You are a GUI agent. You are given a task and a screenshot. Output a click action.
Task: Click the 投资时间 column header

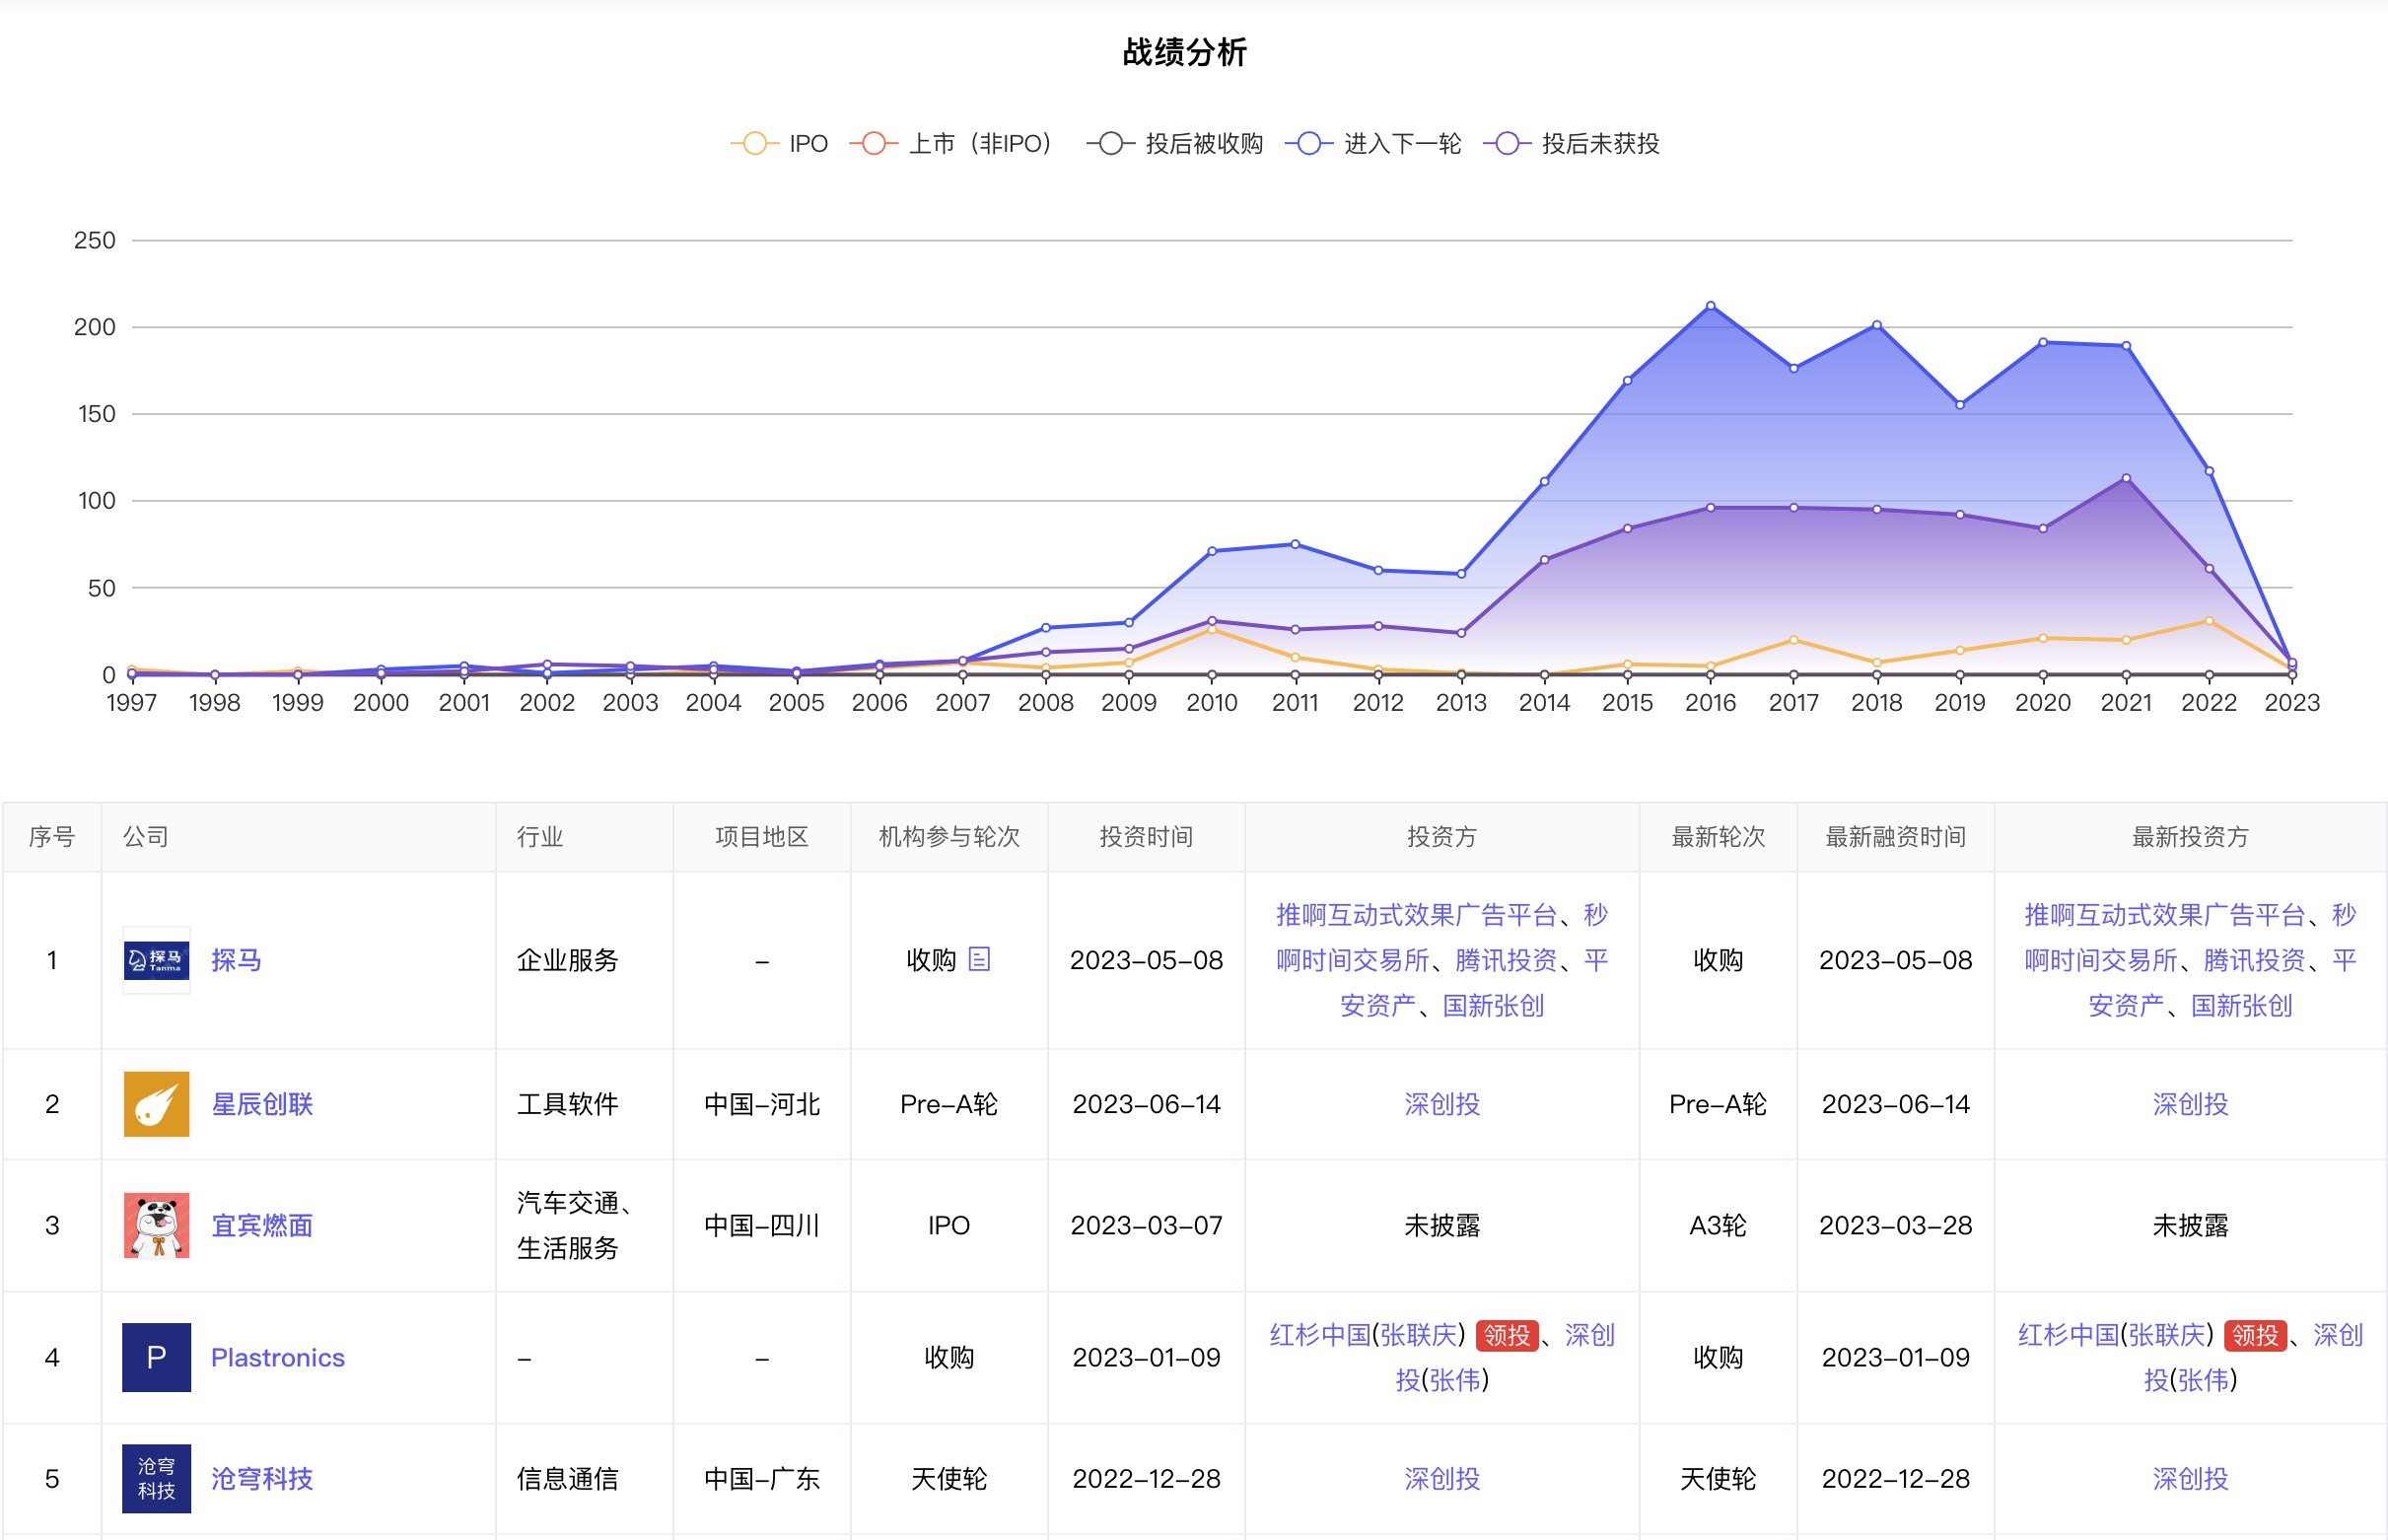[x=1146, y=837]
